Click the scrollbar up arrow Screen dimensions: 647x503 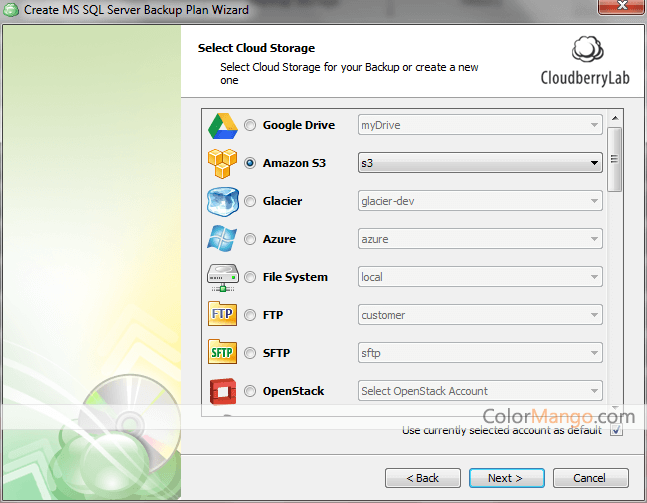pos(614,118)
